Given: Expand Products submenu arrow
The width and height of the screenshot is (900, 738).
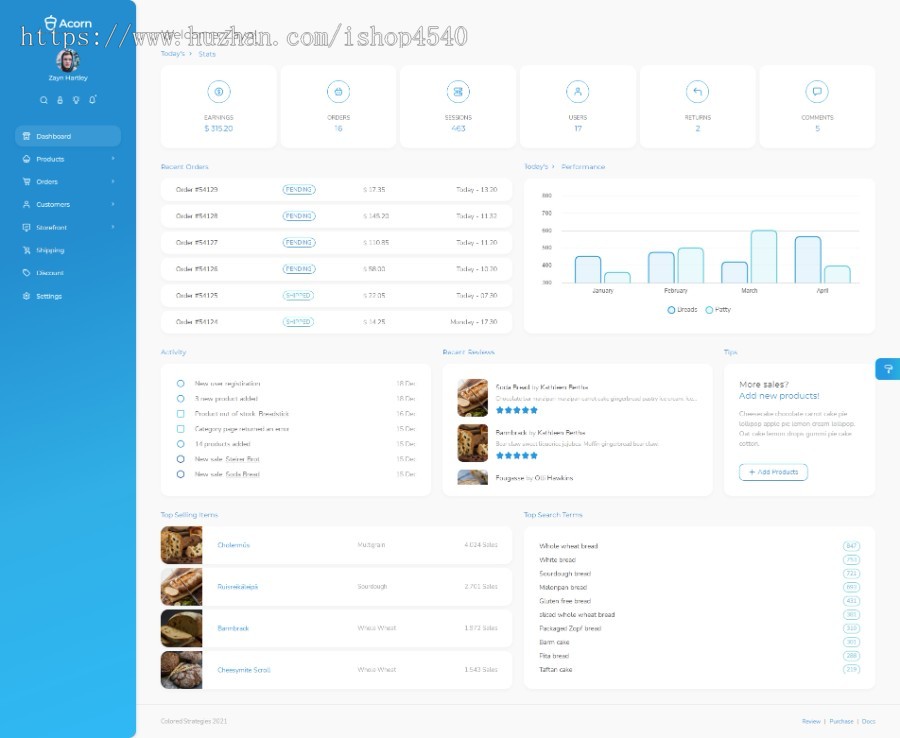Looking at the screenshot, I should pos(113,158).
